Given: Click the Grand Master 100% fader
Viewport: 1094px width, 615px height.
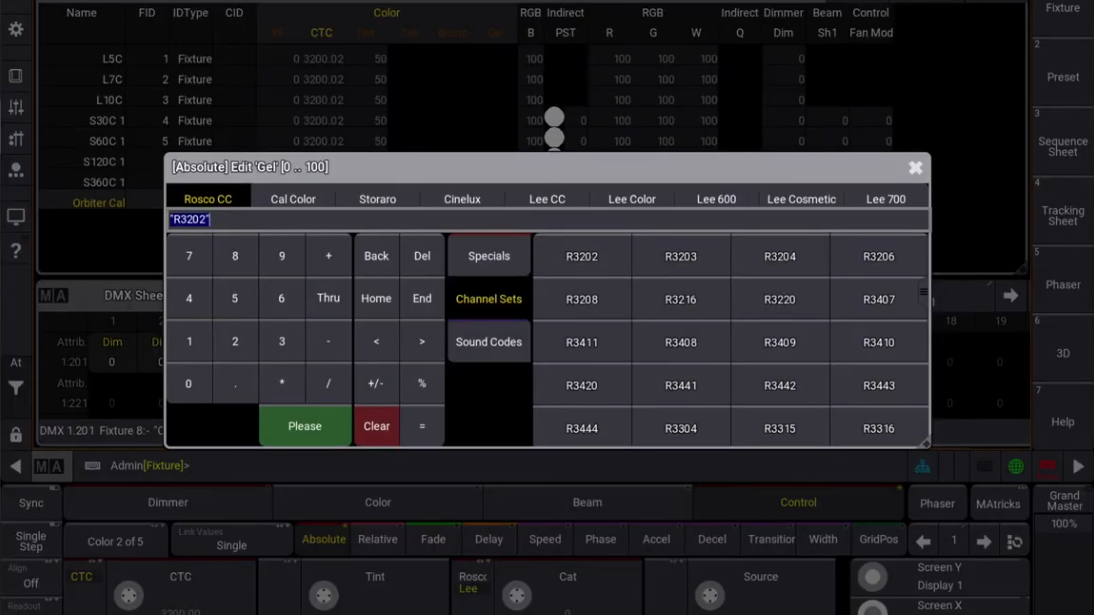Looking at the screenshot, I should (1063, 509).
